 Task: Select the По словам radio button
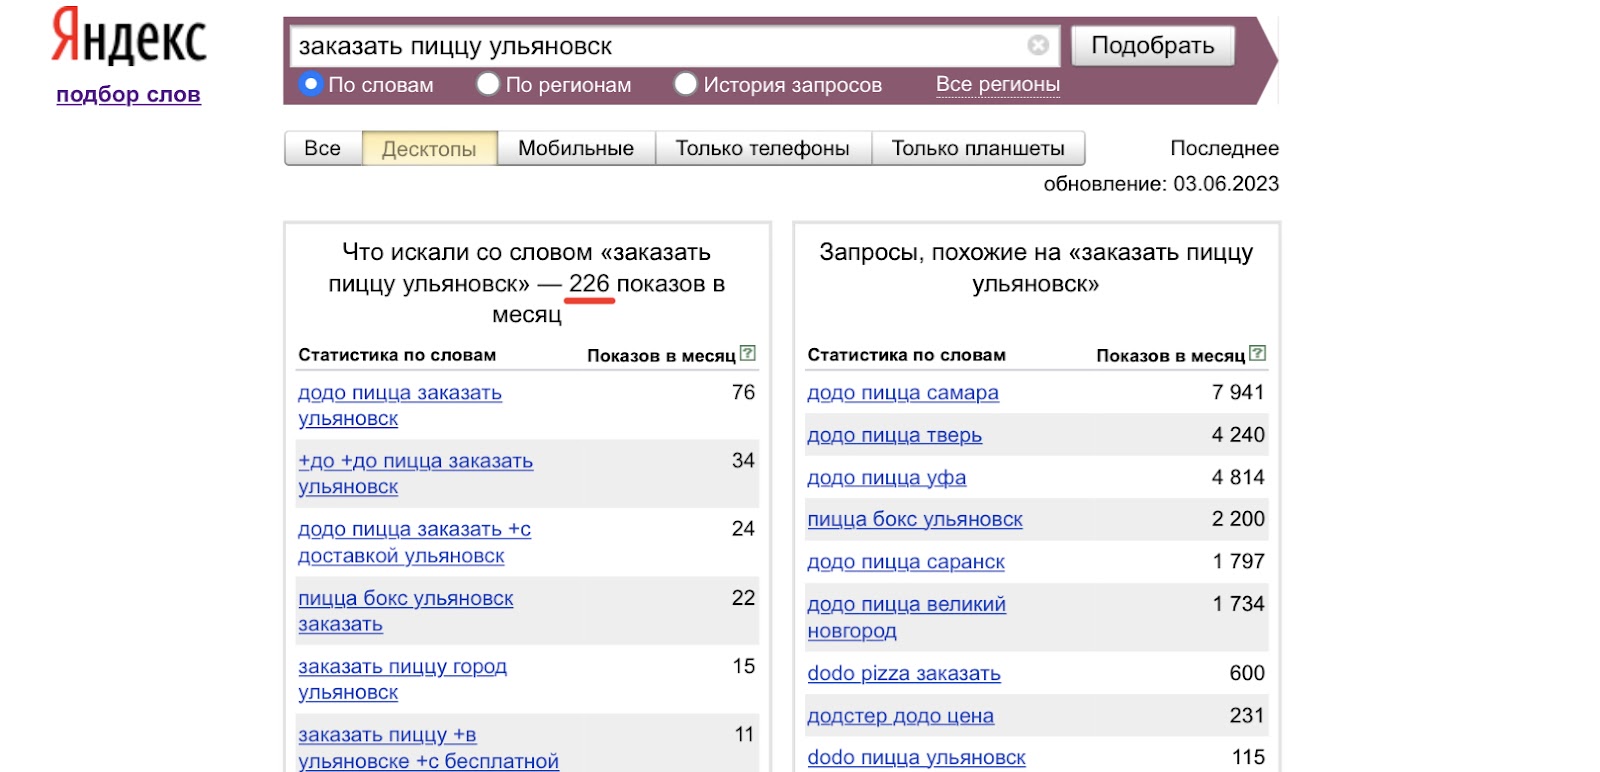point(311,84)
